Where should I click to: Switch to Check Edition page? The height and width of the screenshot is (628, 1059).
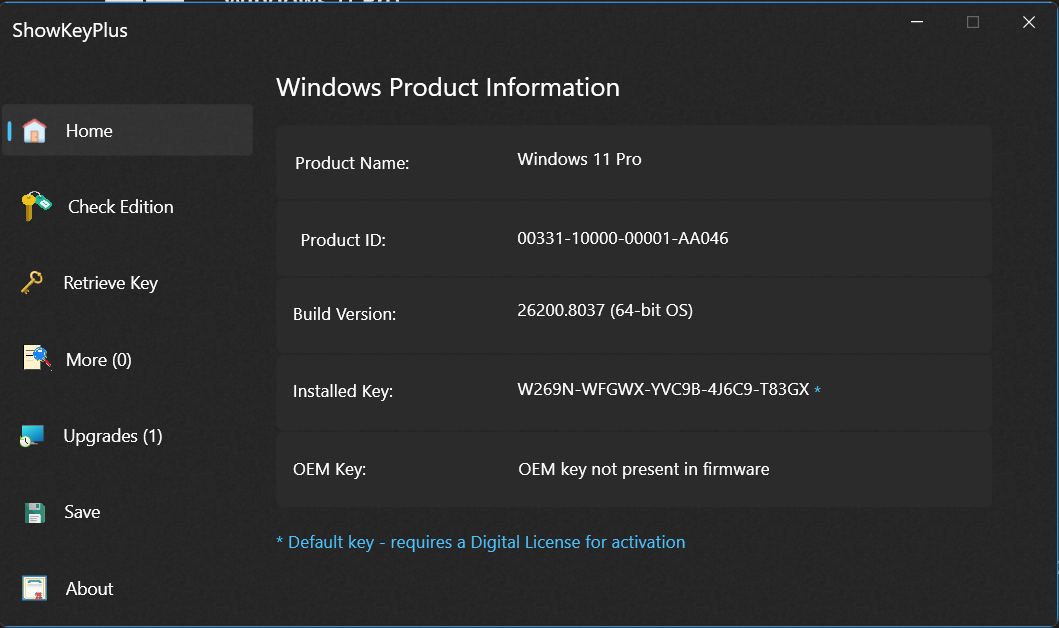coord(121,207)
